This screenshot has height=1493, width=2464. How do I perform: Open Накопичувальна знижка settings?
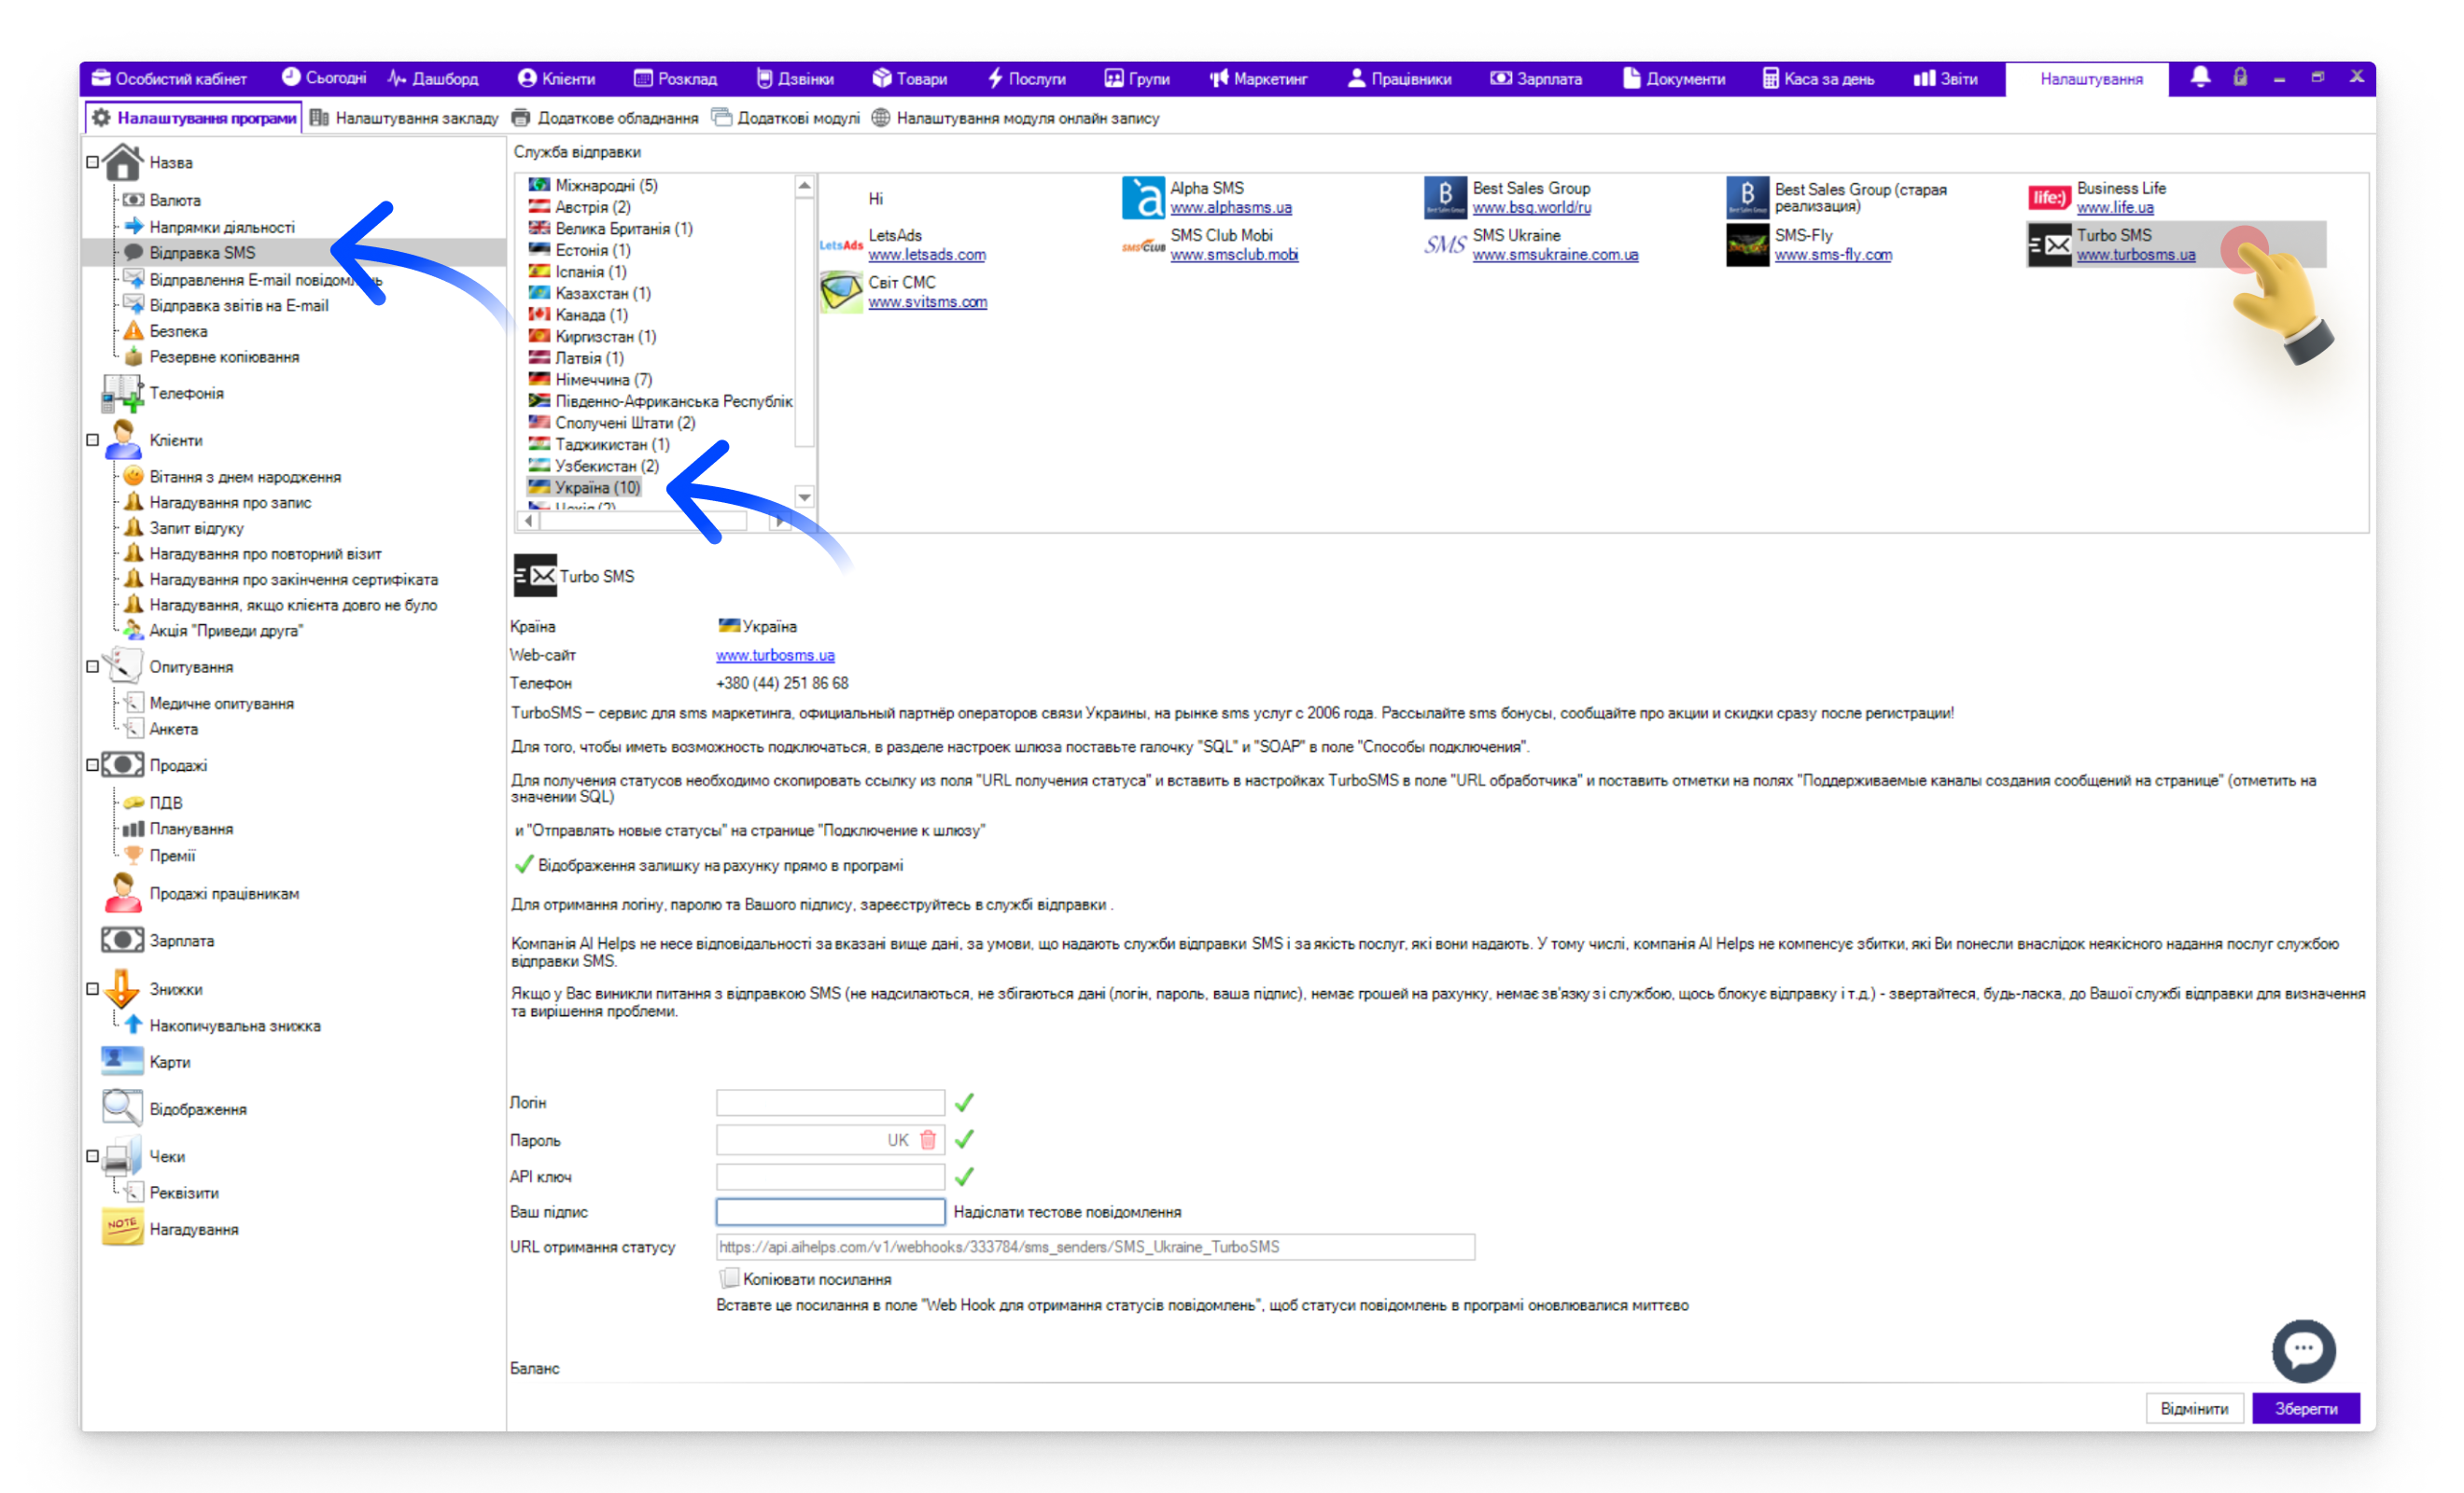235,1025
